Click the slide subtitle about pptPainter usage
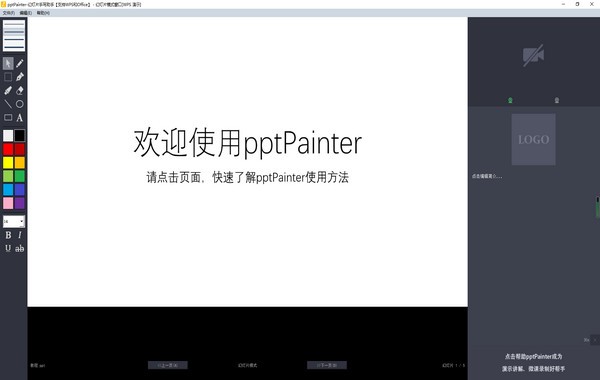 [248, 177]
